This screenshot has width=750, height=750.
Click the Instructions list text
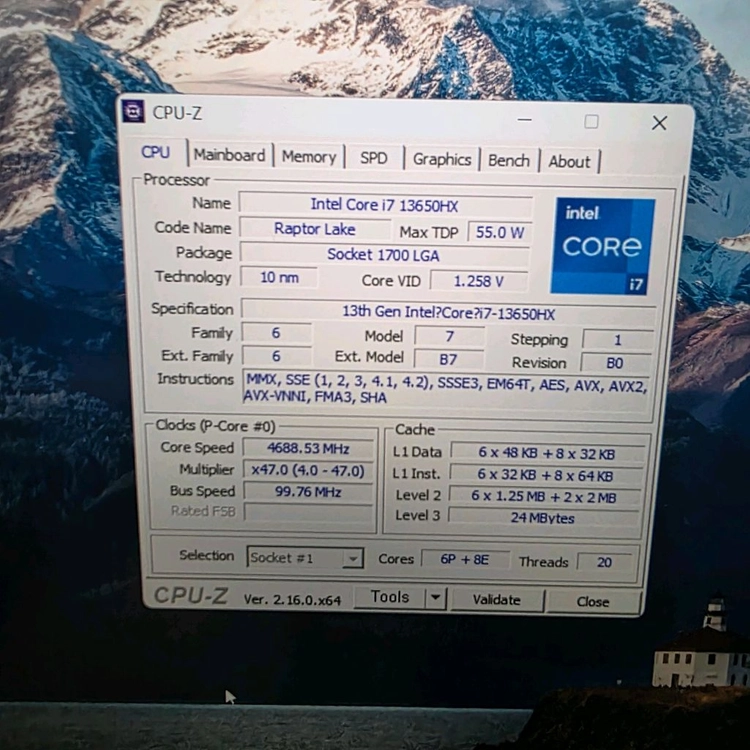[x=446, y=391]
